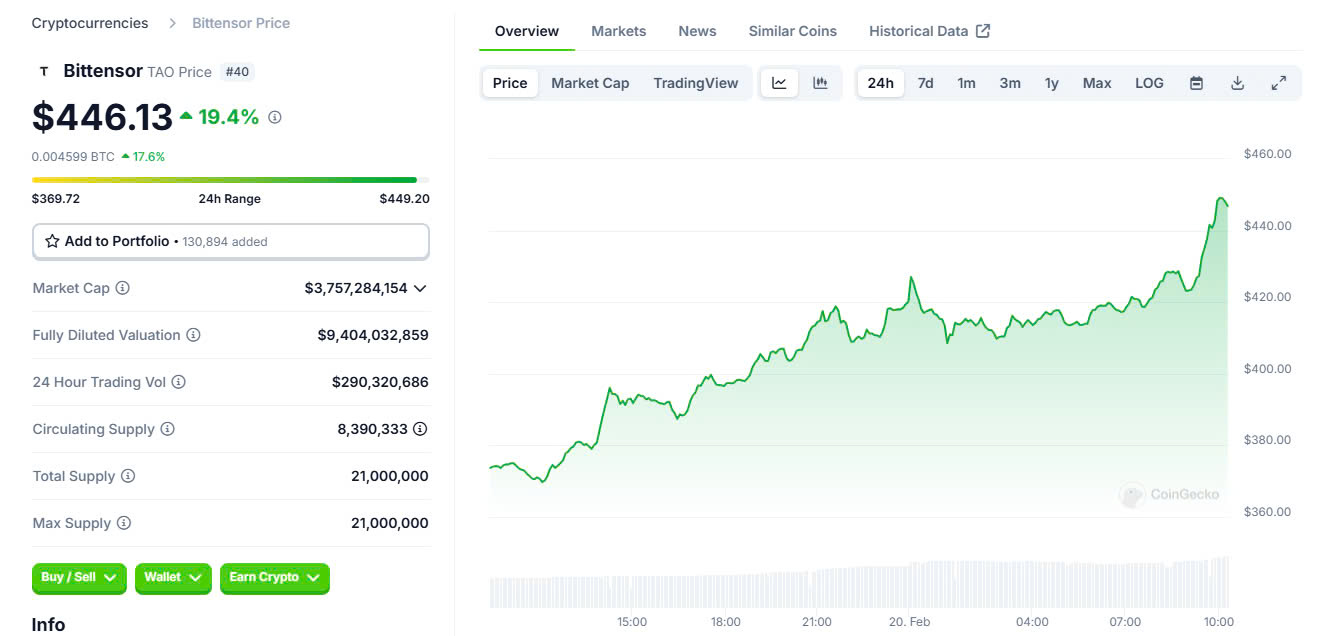
Task: Download chart data using download icon
Action: tap(1237, 83)
